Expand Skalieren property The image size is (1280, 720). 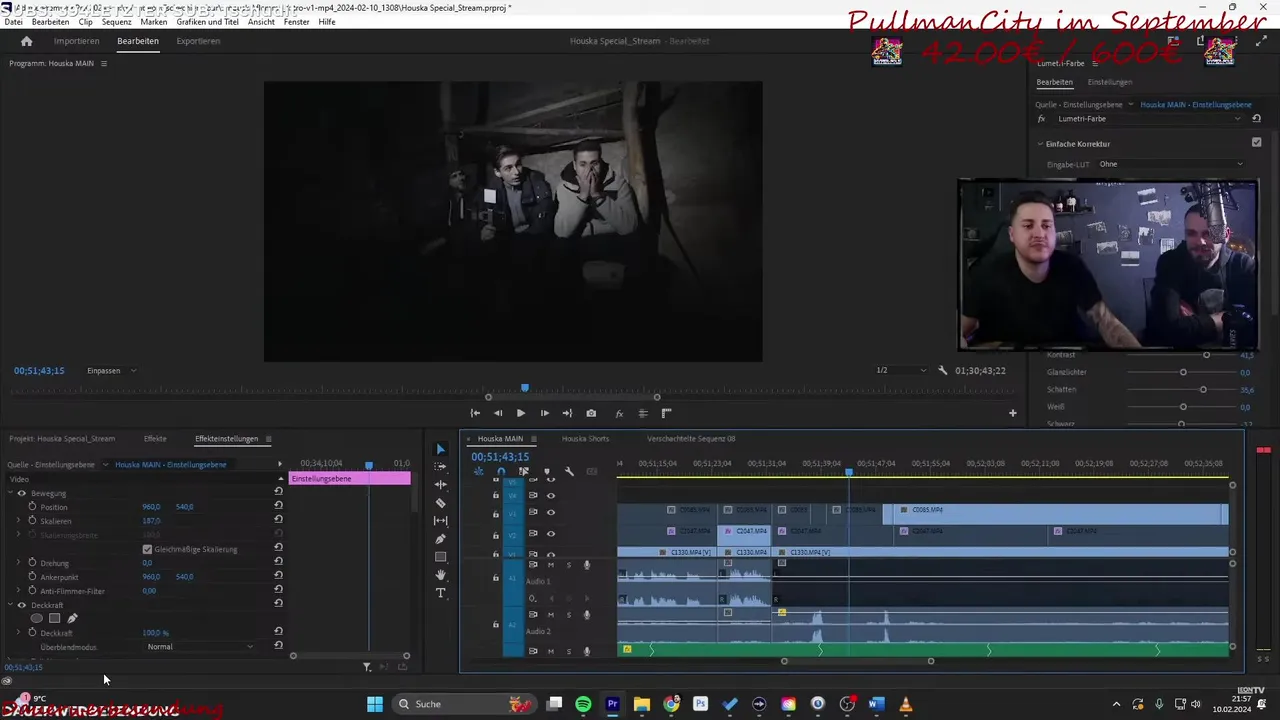[18, 521]
